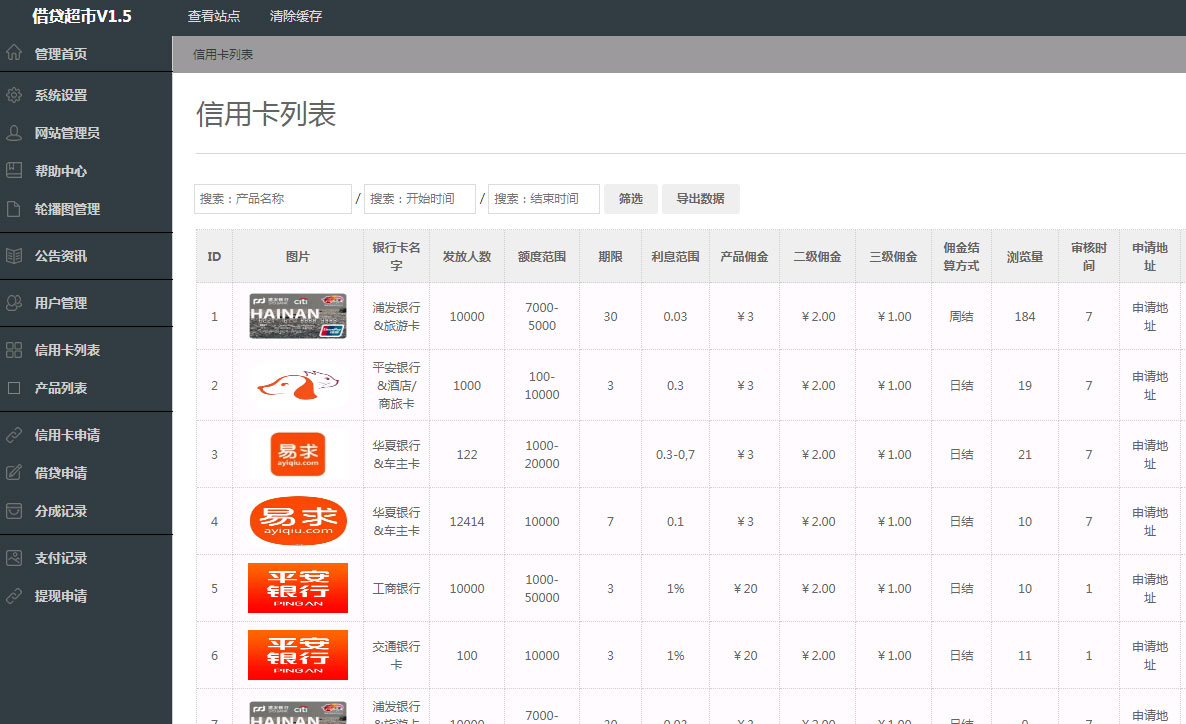Click the edit icon for 借贷申请
The height and width of the screenshot is (724, 1186).
click(x=14, y=473)
